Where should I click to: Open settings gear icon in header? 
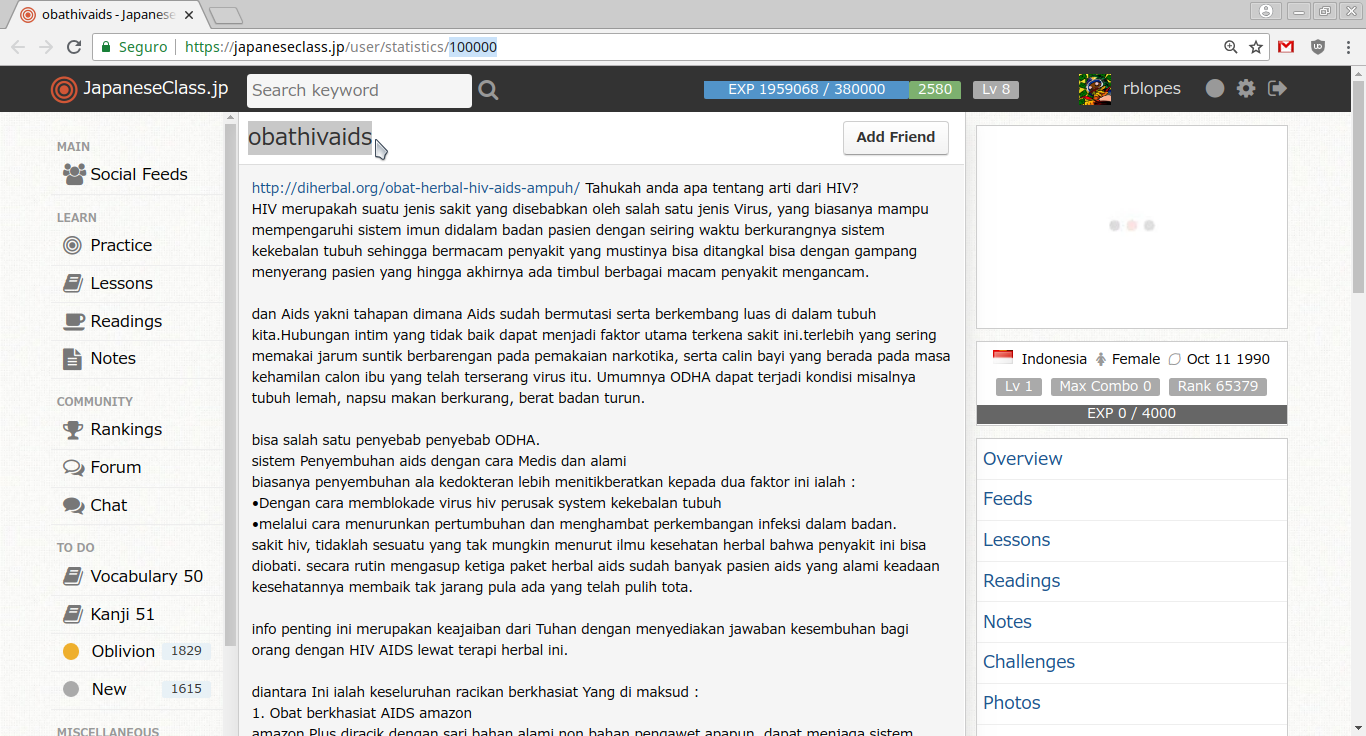tap(1245, 88)
